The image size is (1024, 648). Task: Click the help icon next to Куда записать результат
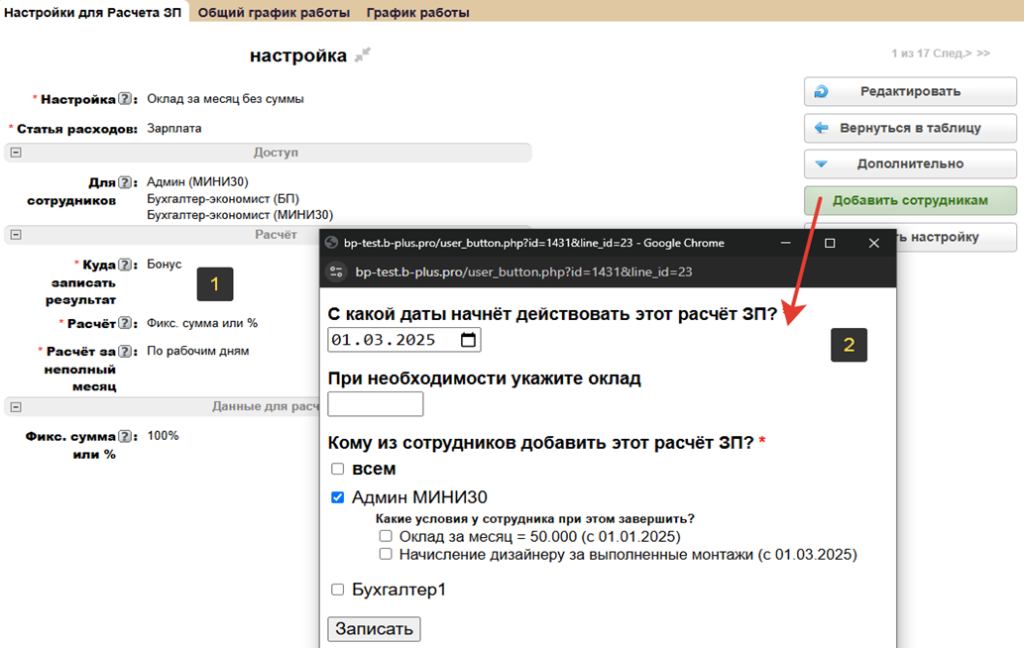coord(125,265)
